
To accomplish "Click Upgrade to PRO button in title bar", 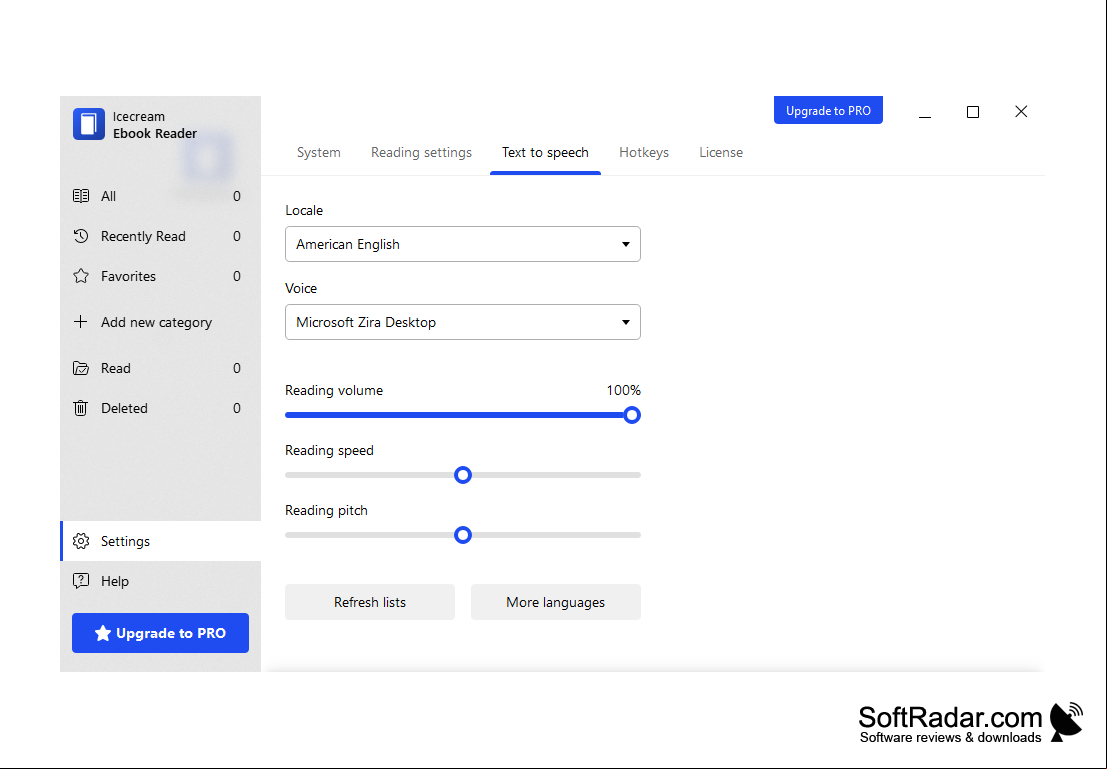I will (828, 110).
